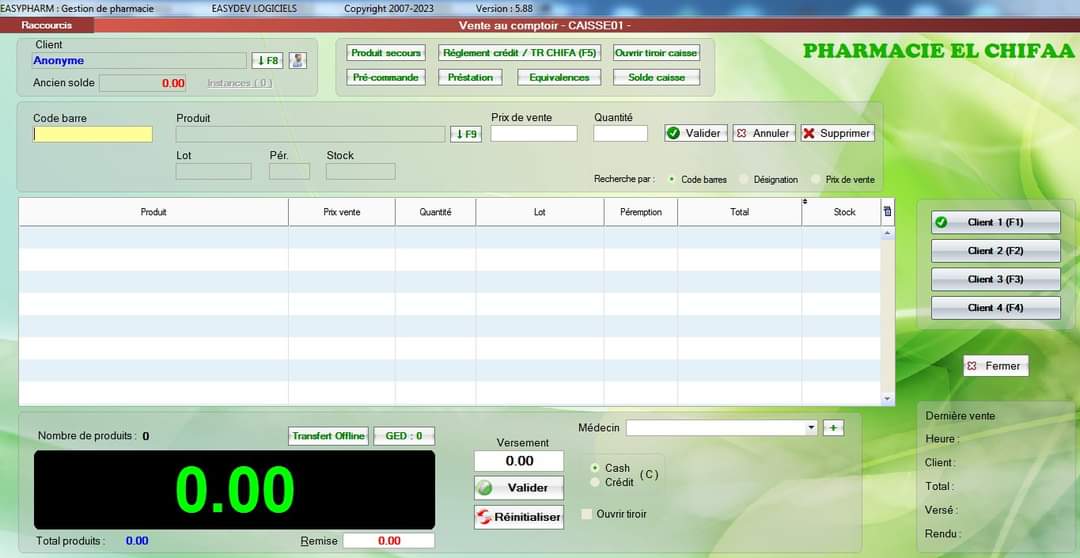Screen dimensions: 1080x558
Task: Click the Annuler button
Action: pos(764,133)
